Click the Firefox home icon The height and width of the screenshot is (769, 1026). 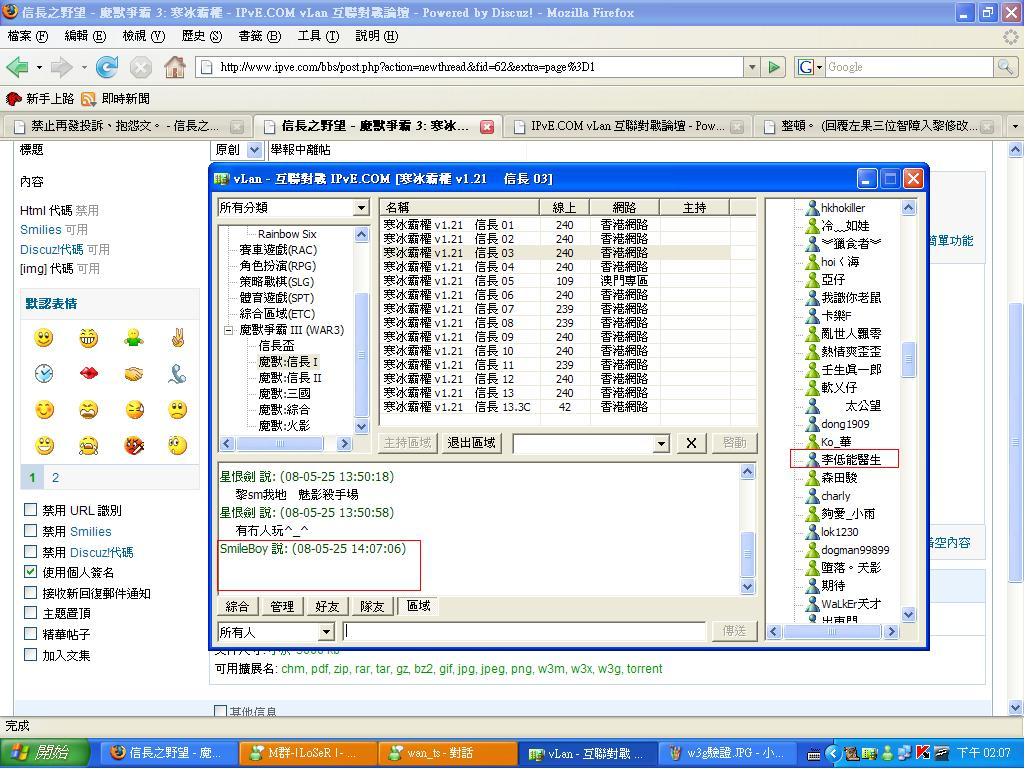pyautogui.click(x=174, y=67)
